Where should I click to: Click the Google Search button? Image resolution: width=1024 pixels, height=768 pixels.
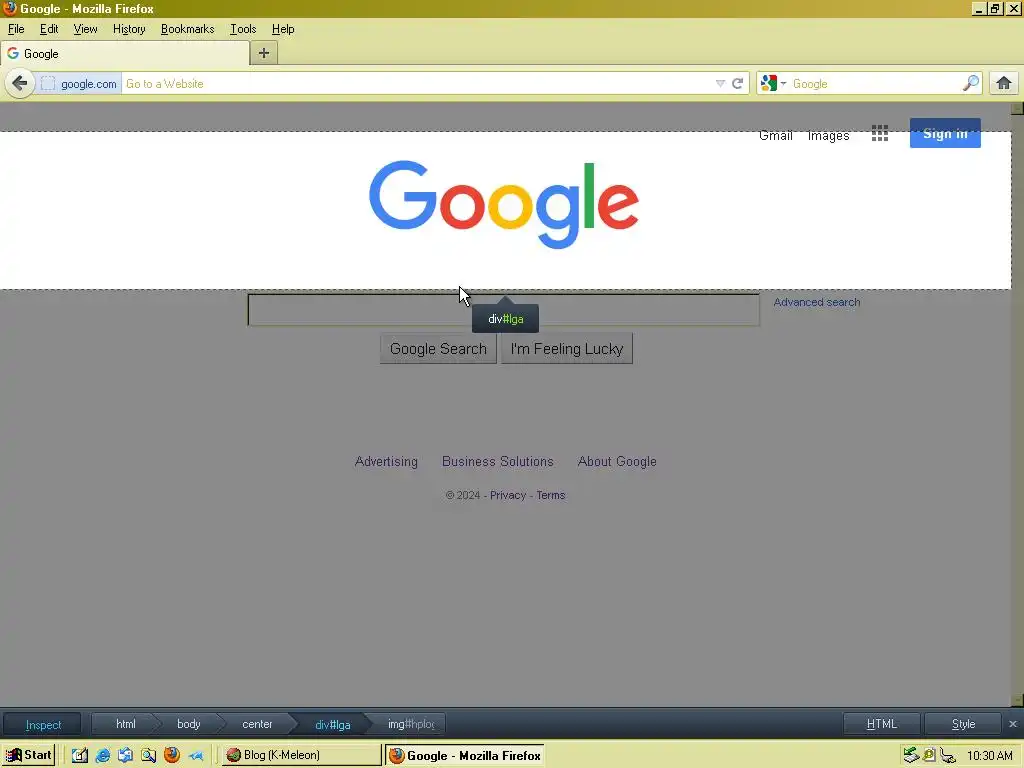tap(438, 349)
